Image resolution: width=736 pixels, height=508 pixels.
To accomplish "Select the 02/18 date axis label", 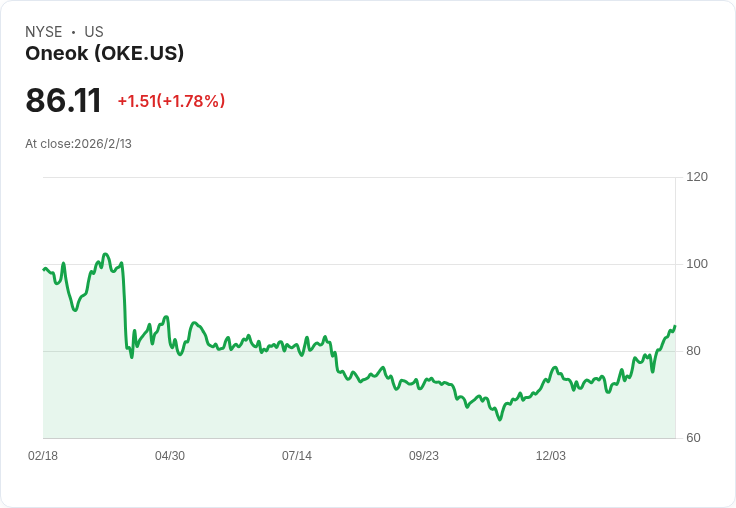I will tap(43, 456).
